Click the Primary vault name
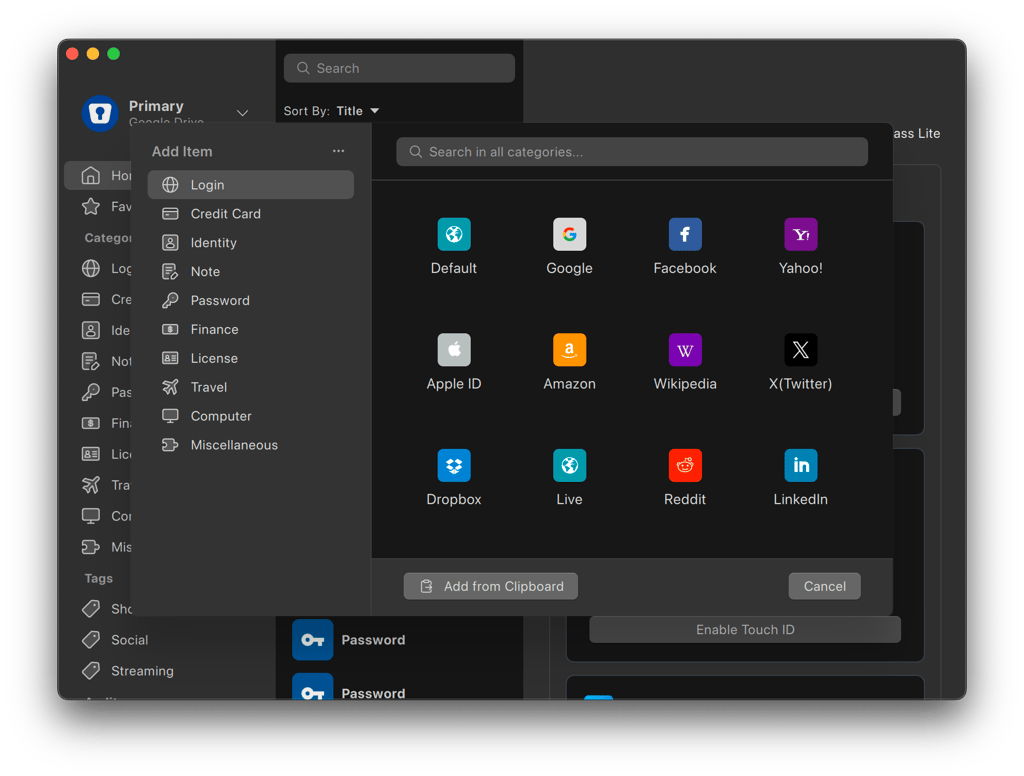The image size is (1024, 776). tap(156, 106)
